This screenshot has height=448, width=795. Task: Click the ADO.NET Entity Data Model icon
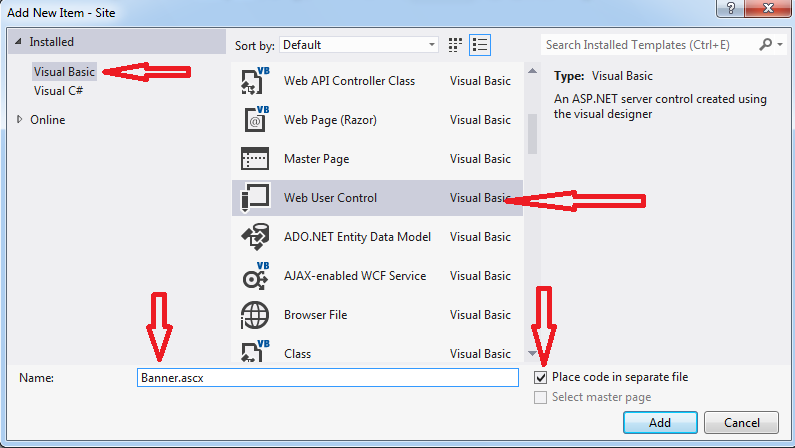[254, 237]
